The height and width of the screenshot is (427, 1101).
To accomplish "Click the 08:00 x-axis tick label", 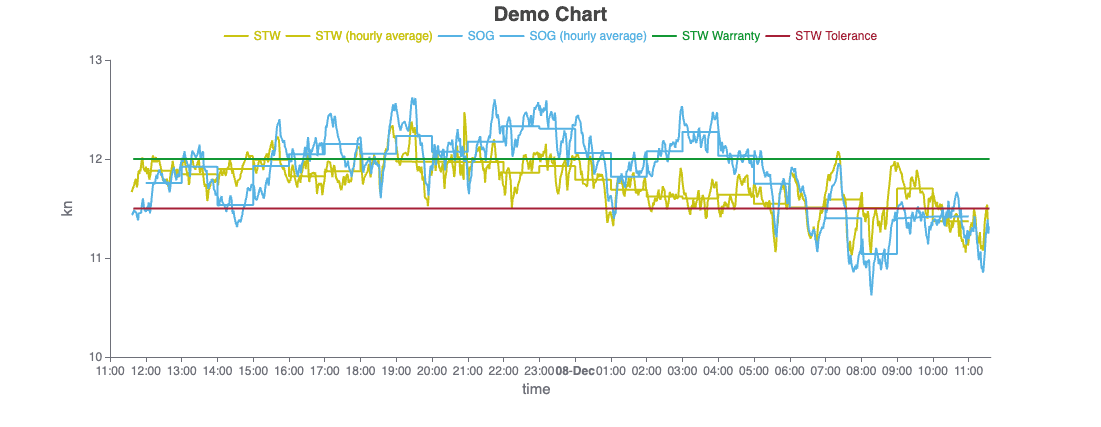I will click(862, 369).
